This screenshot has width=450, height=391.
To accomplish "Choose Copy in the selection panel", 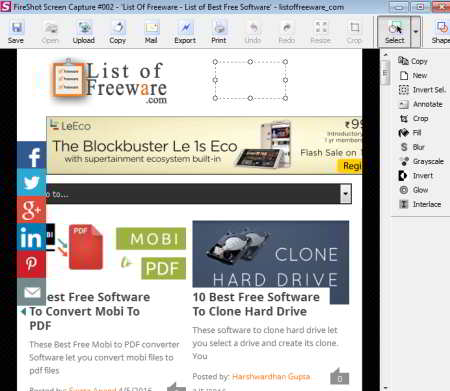I will click(413, 61).
